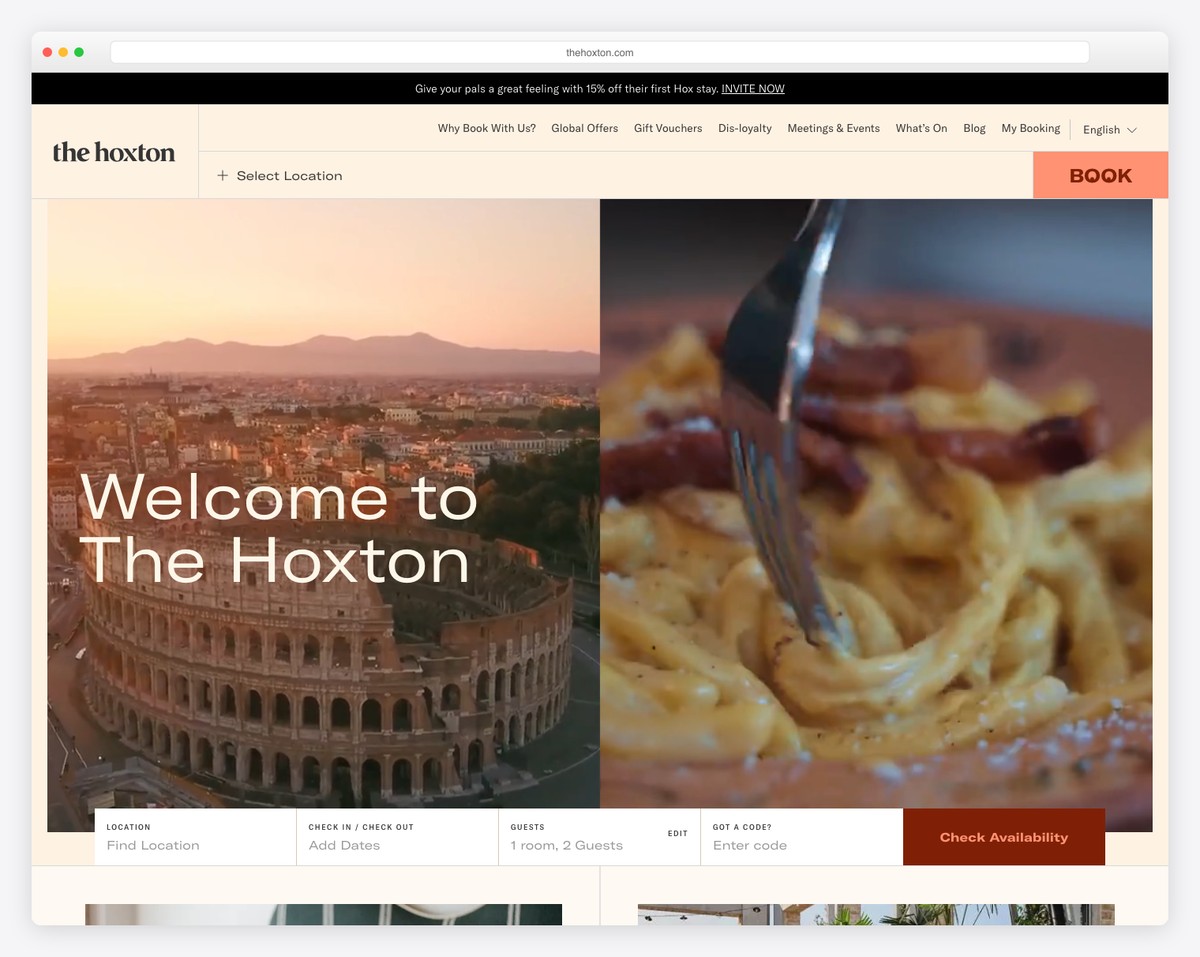Click the address bar showing thehoxton.com
This screenshot has width=1200, height=957.
tap(599, 51)
